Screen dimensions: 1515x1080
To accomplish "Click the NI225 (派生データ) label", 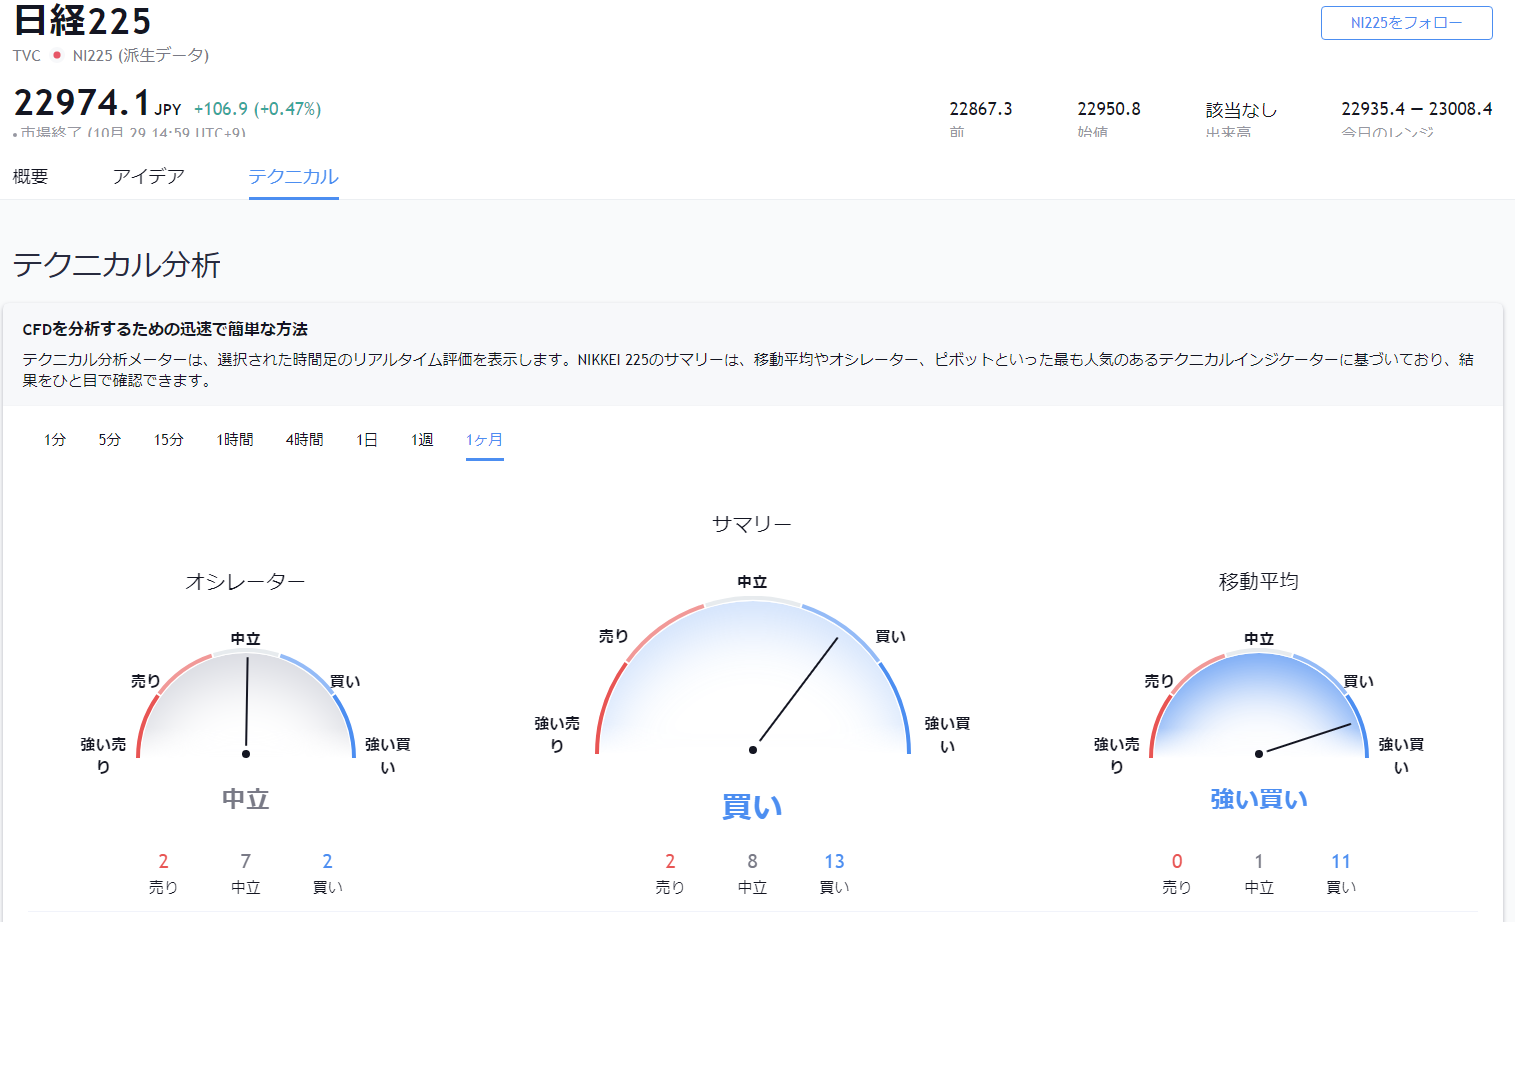I will coord(141,56).
